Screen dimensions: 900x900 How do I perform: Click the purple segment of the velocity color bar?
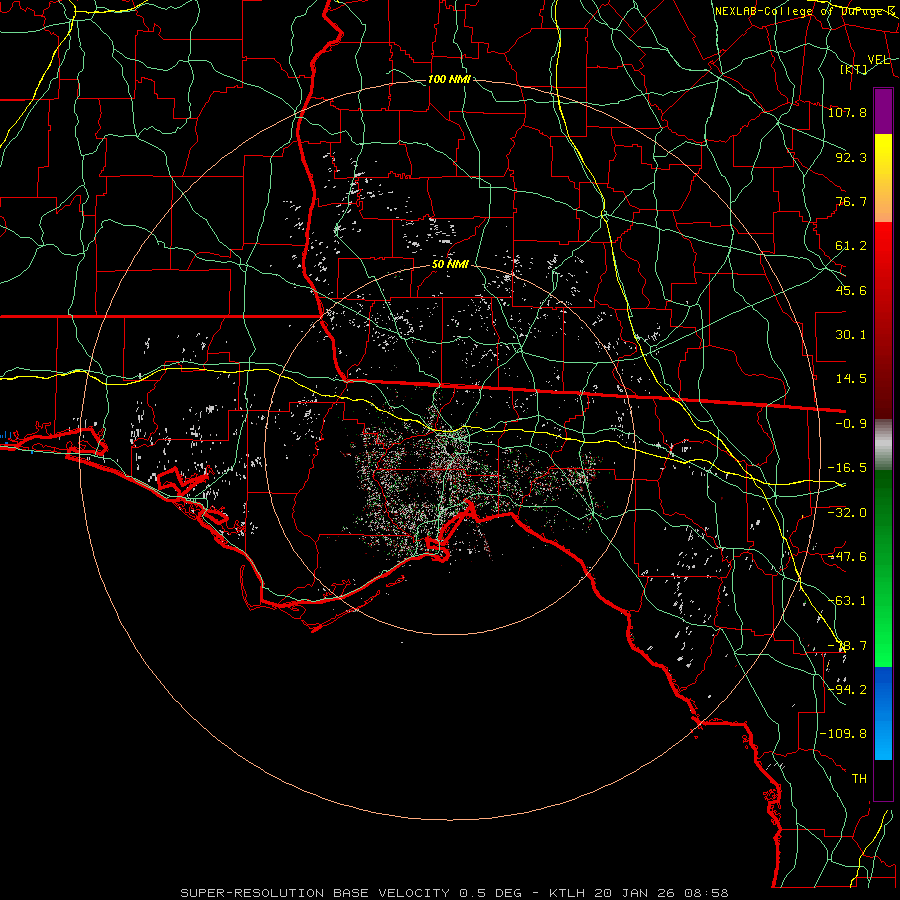coord(883,111)
